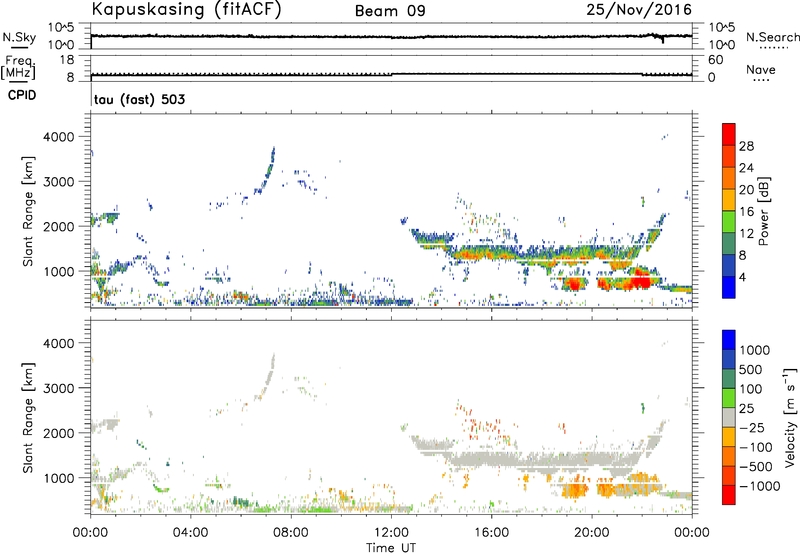The image size is (800, 554).
Task: Click the 'N.Sky' legend label
Action: [x=19, y=38]
